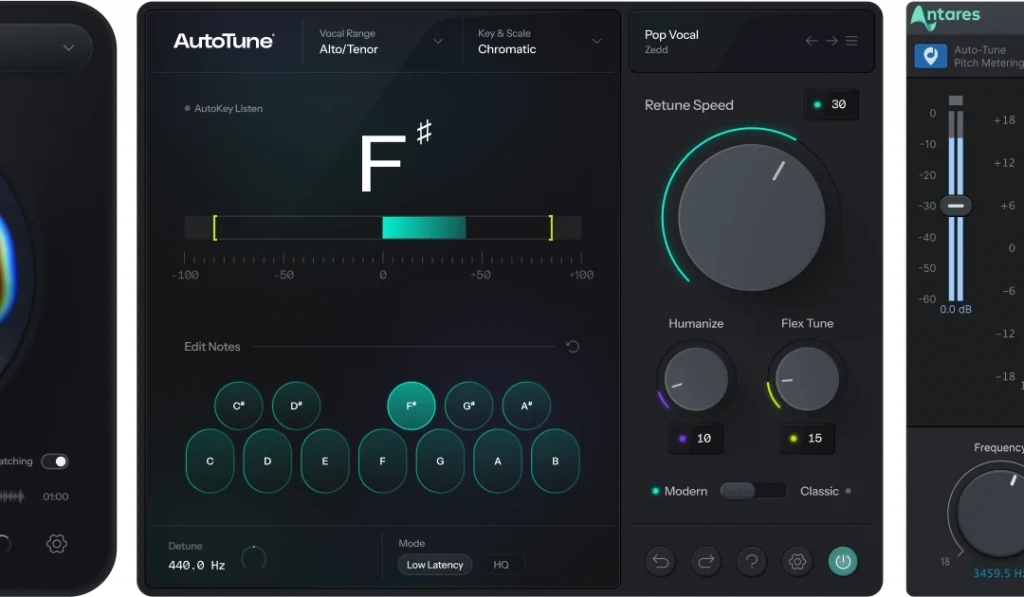Toggle the AutoTune power bypass button
The width and height of the screenshot is (1024, 597).
(843, 561)
